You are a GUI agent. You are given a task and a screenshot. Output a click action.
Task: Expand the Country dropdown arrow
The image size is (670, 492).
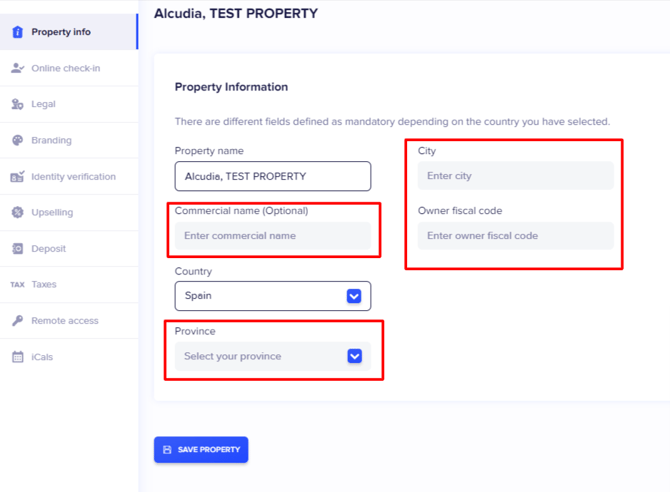(353, 296)
